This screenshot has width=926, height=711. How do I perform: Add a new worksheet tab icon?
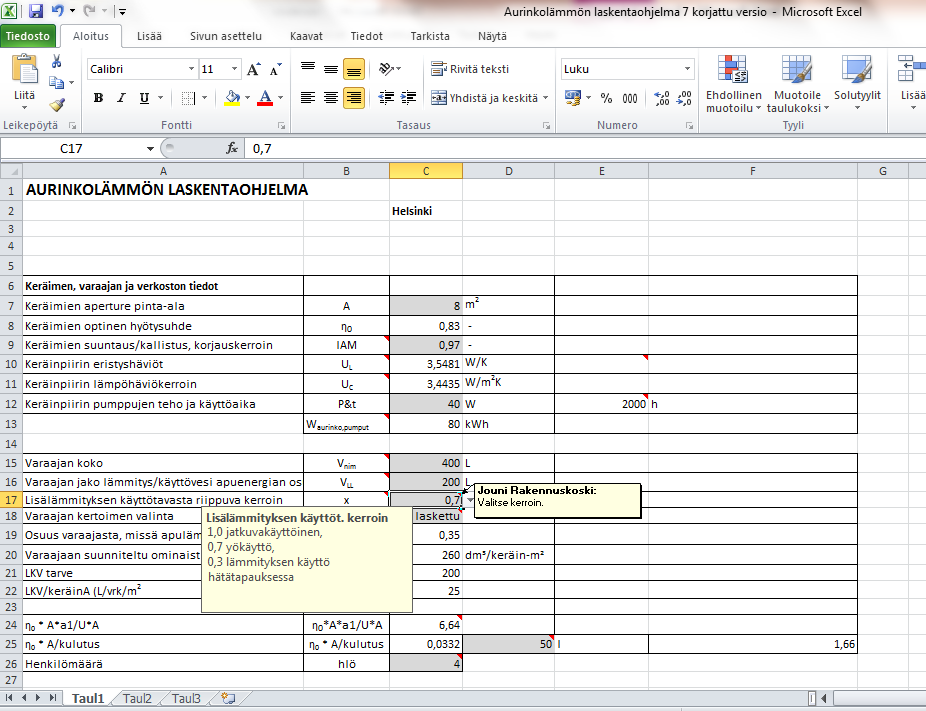pos(228,698)
